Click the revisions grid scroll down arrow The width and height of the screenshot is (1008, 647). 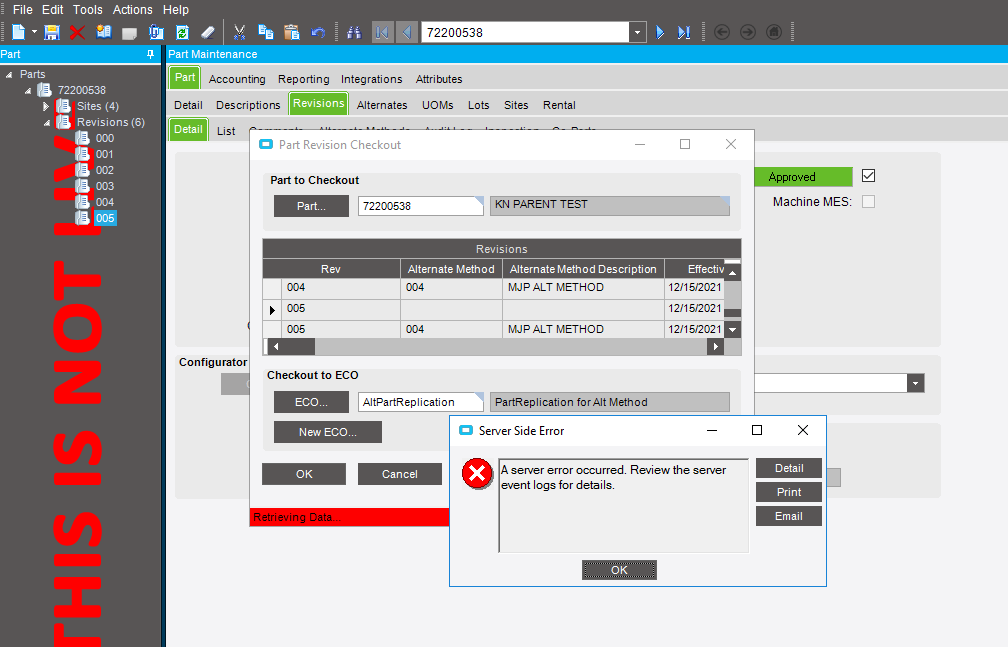732,330
